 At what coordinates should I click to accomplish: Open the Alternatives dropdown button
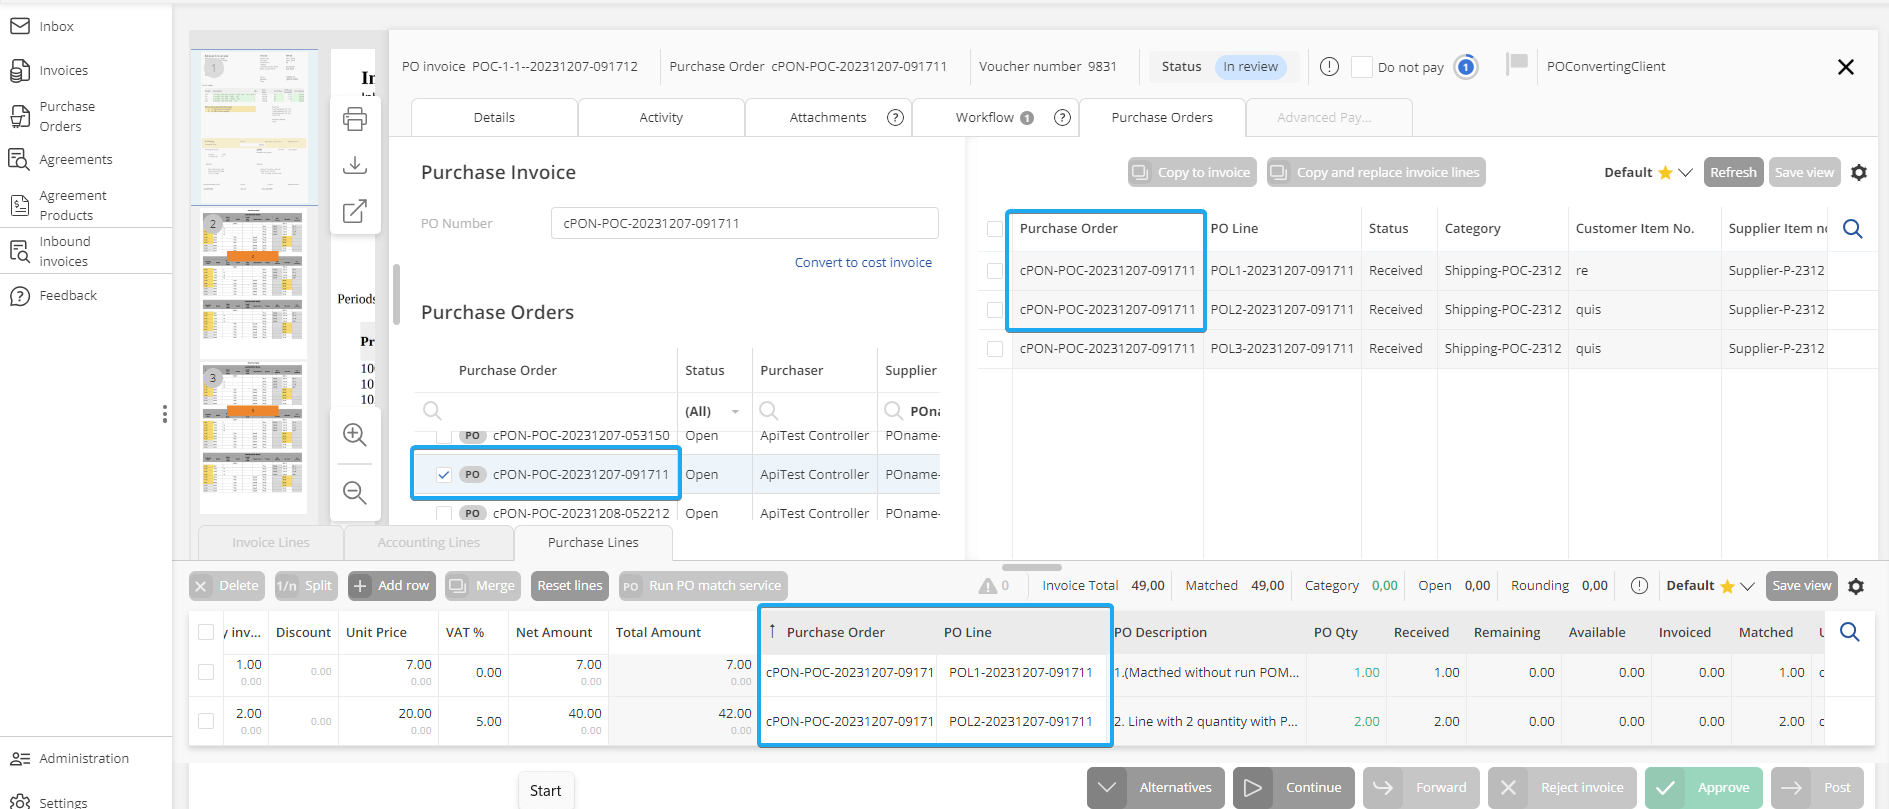coord(1107,788)
